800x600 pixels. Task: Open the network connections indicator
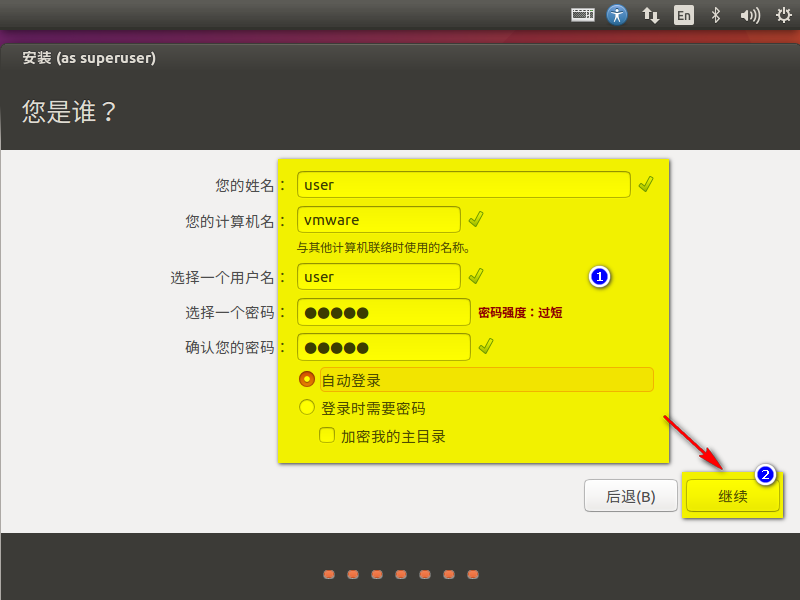pos(651,15)
